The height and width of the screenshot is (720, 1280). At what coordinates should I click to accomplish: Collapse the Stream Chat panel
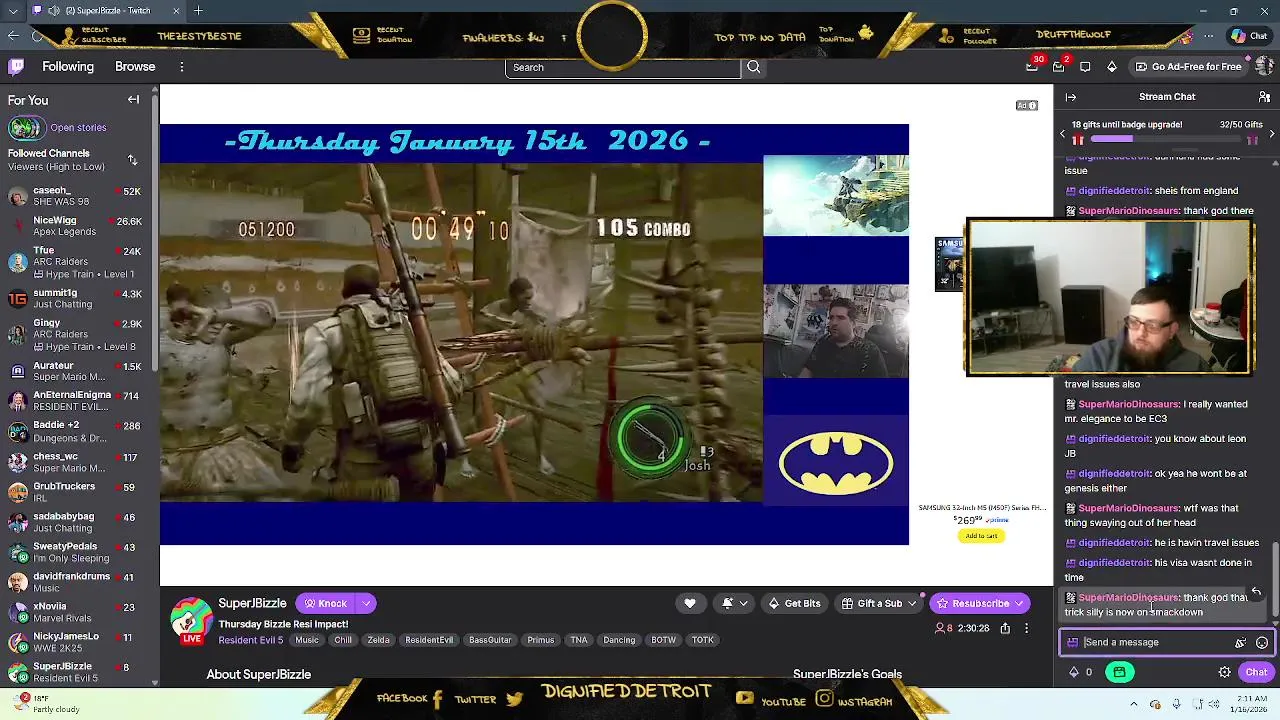pyautogui.click(x=1071, y=97)
